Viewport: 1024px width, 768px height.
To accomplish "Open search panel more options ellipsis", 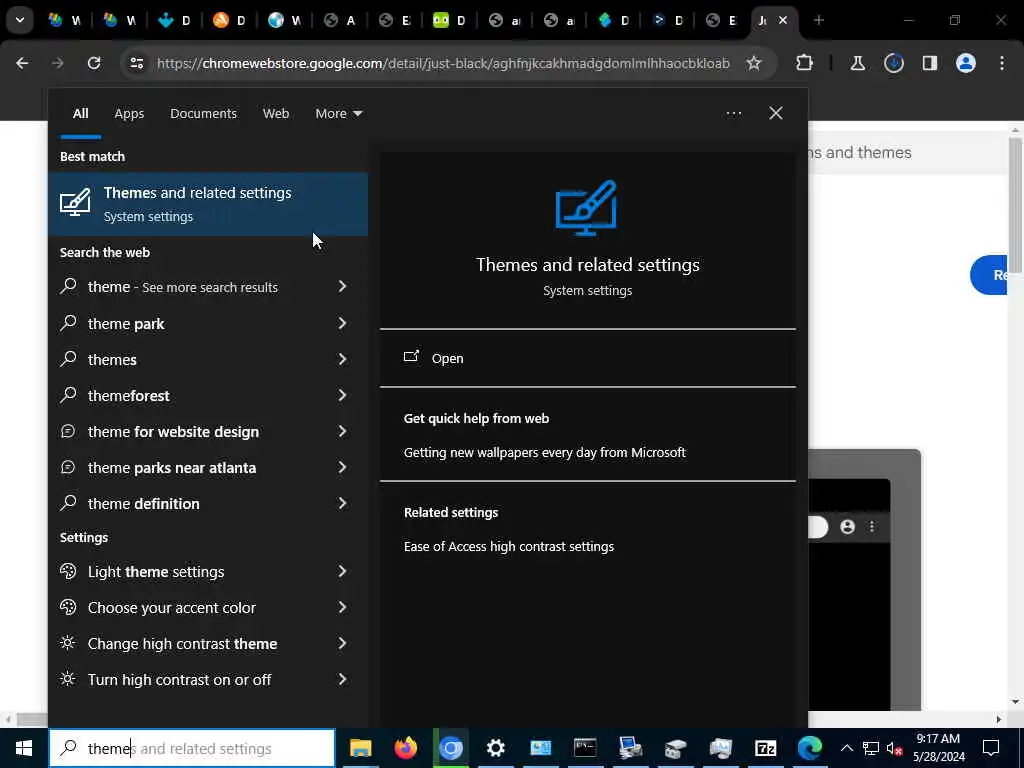I will 733,113.
